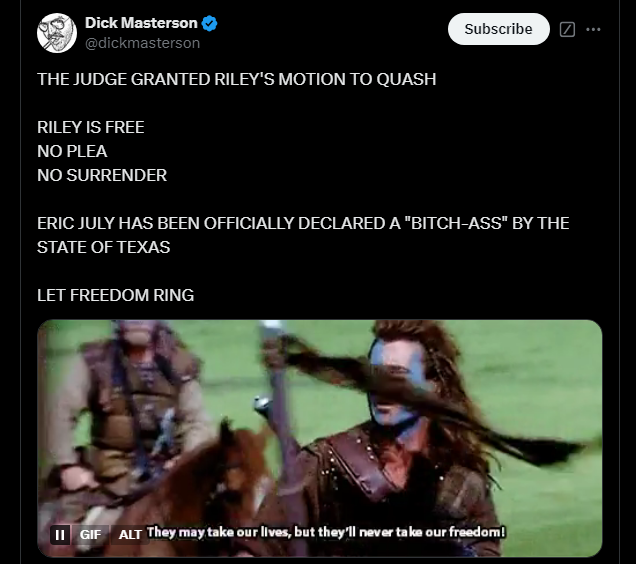Viewport: 636px width, 564px height.
Task: Click the blue verified badge
Action: [x=210, y=24]
